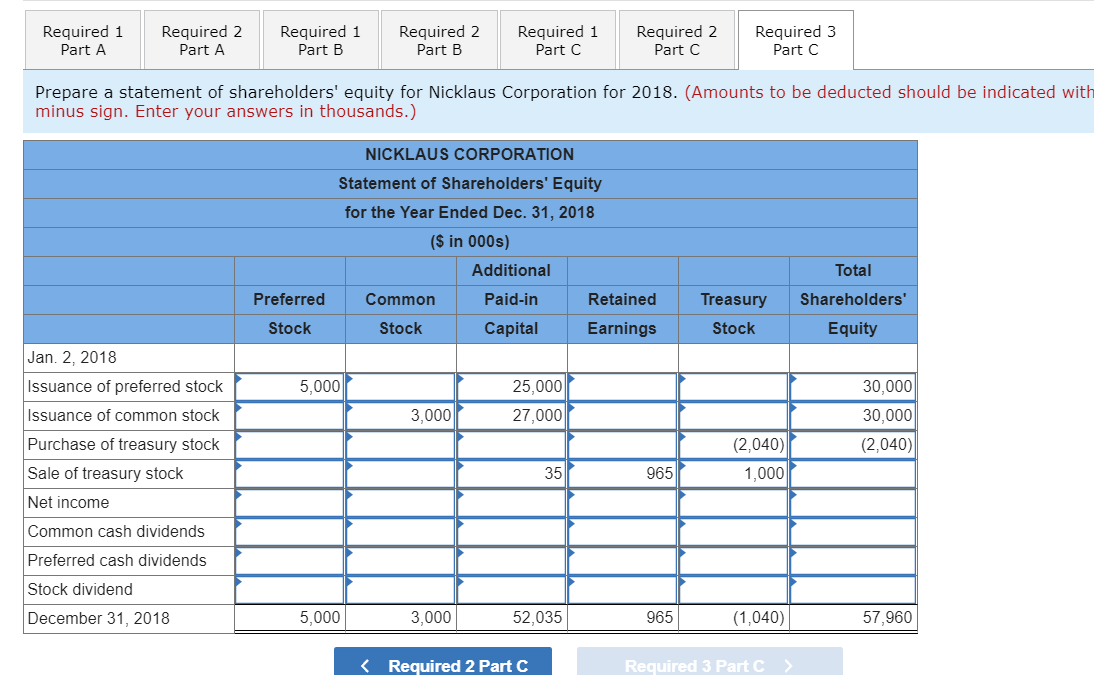Click the NICKLAUS CORPORATION title
1094x675 pixels.
(x=470, y=154)
